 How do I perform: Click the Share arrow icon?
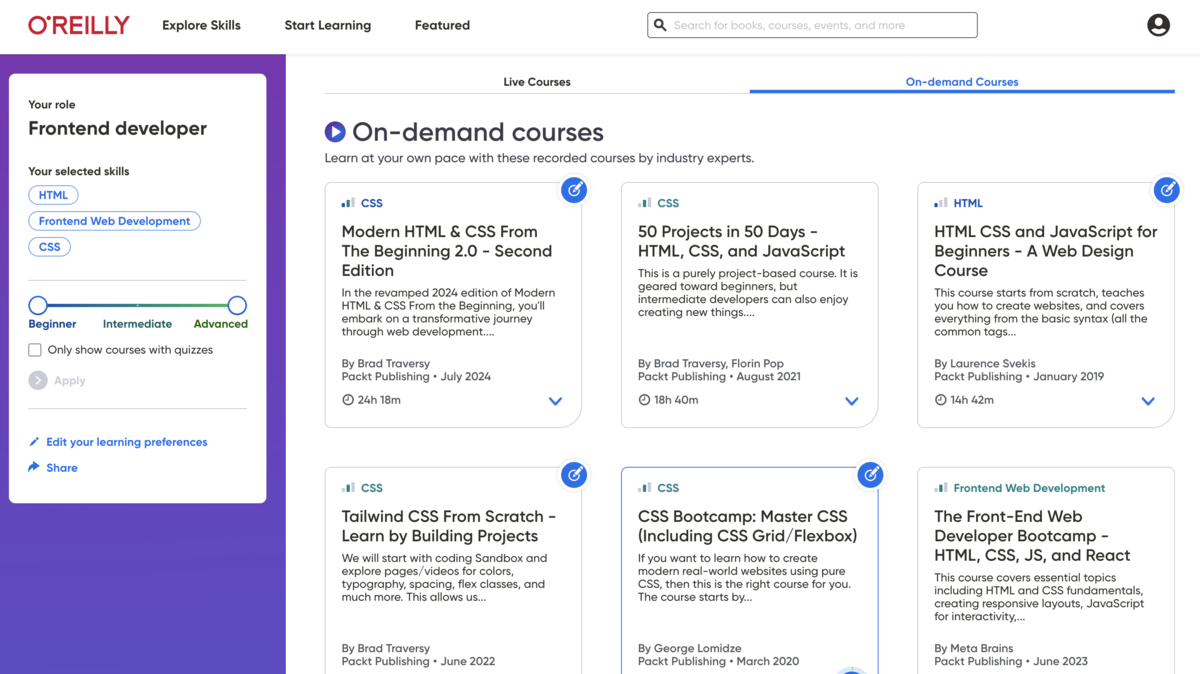click(34, 467)
